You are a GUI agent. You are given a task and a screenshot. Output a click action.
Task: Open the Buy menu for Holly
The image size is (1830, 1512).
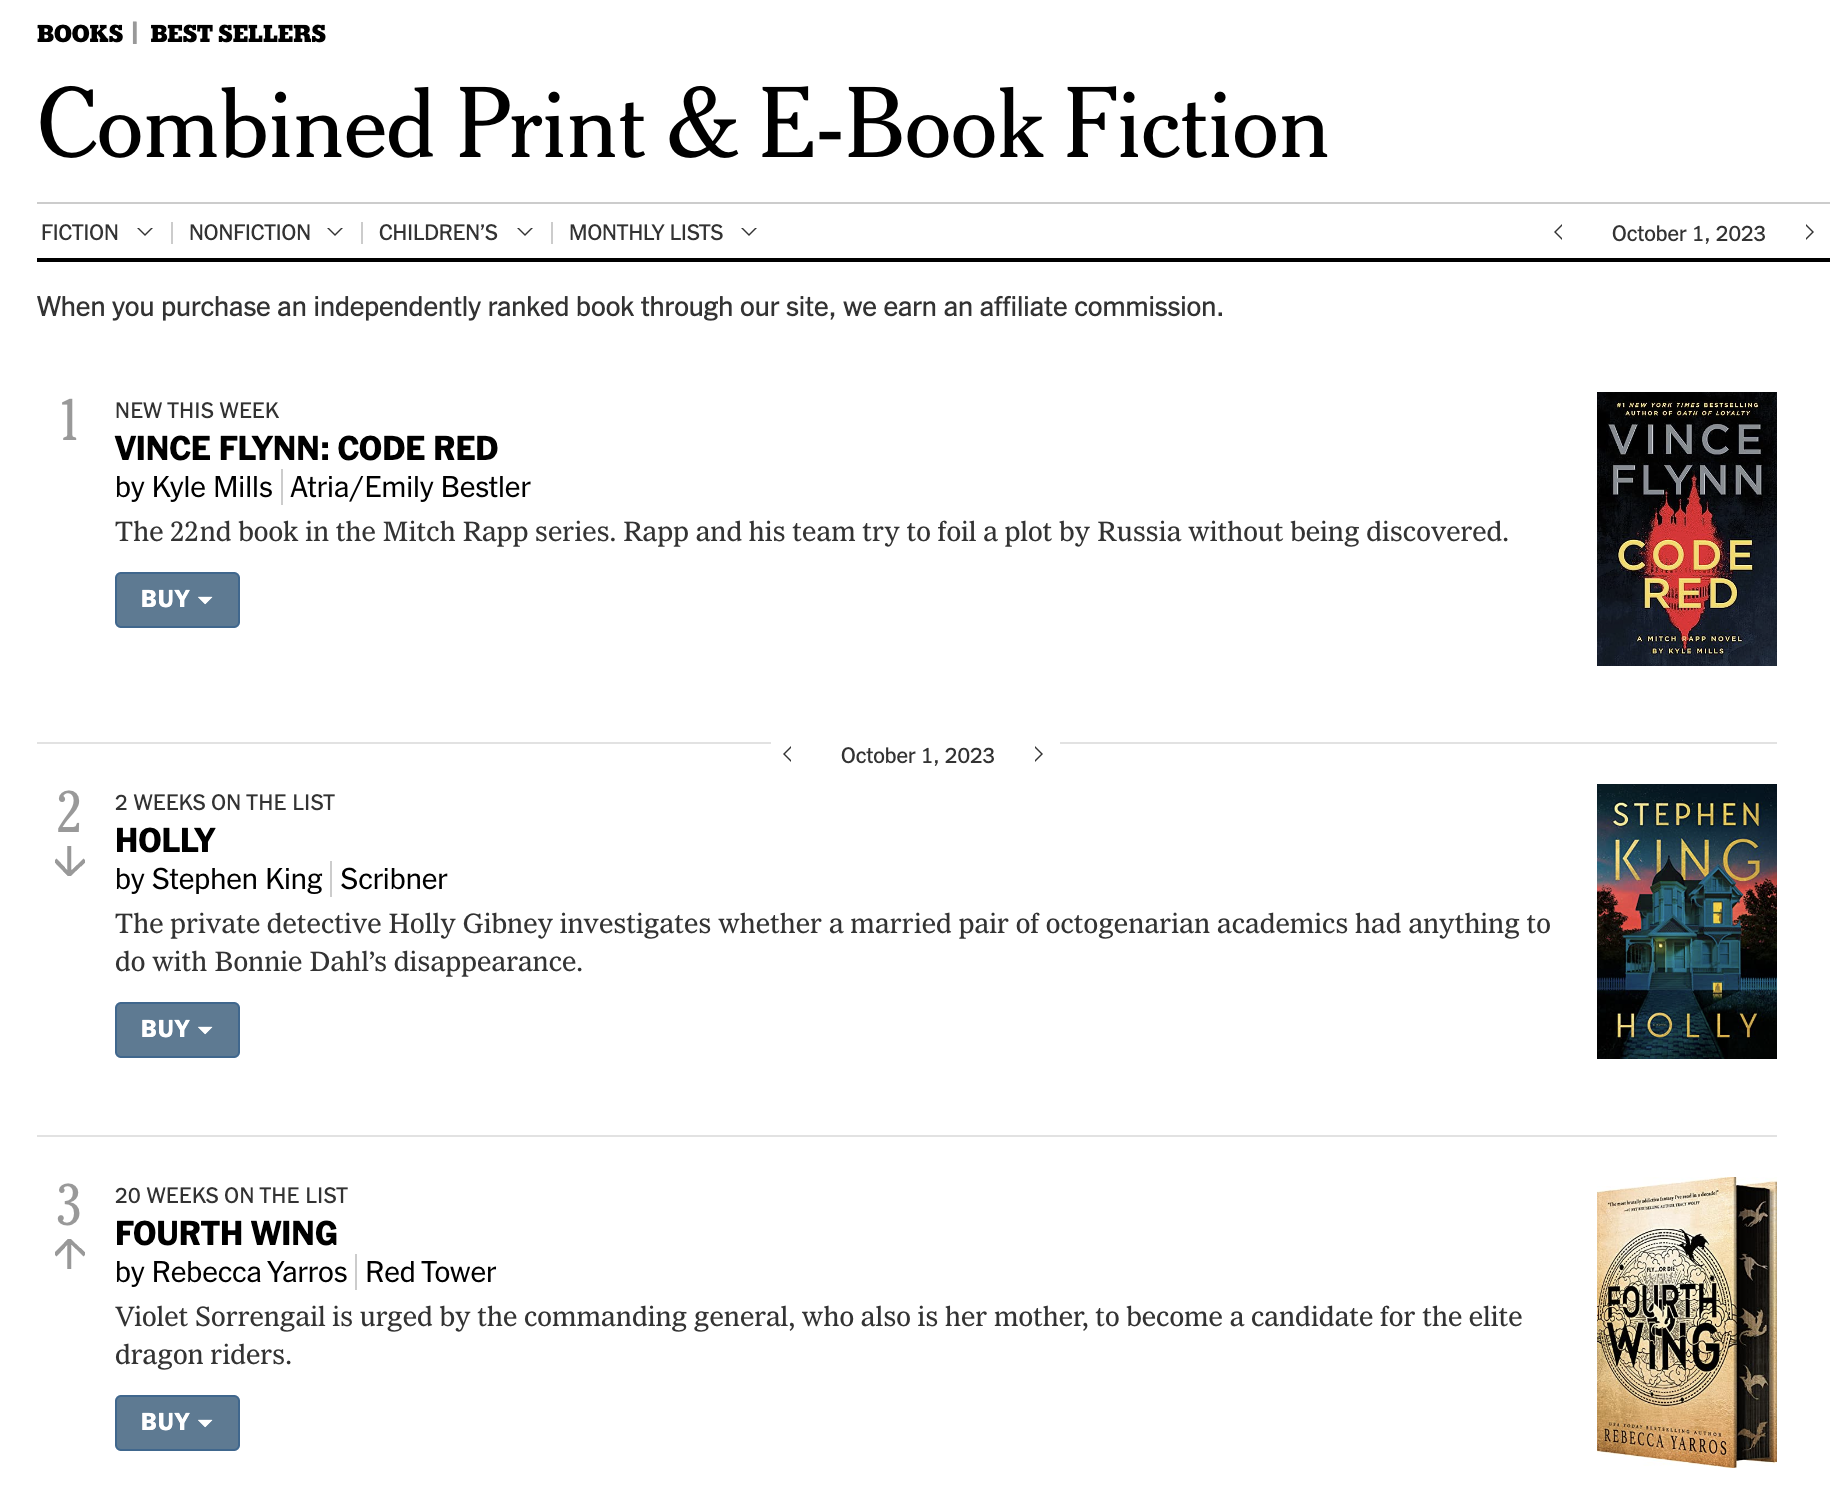(177, 1029)
